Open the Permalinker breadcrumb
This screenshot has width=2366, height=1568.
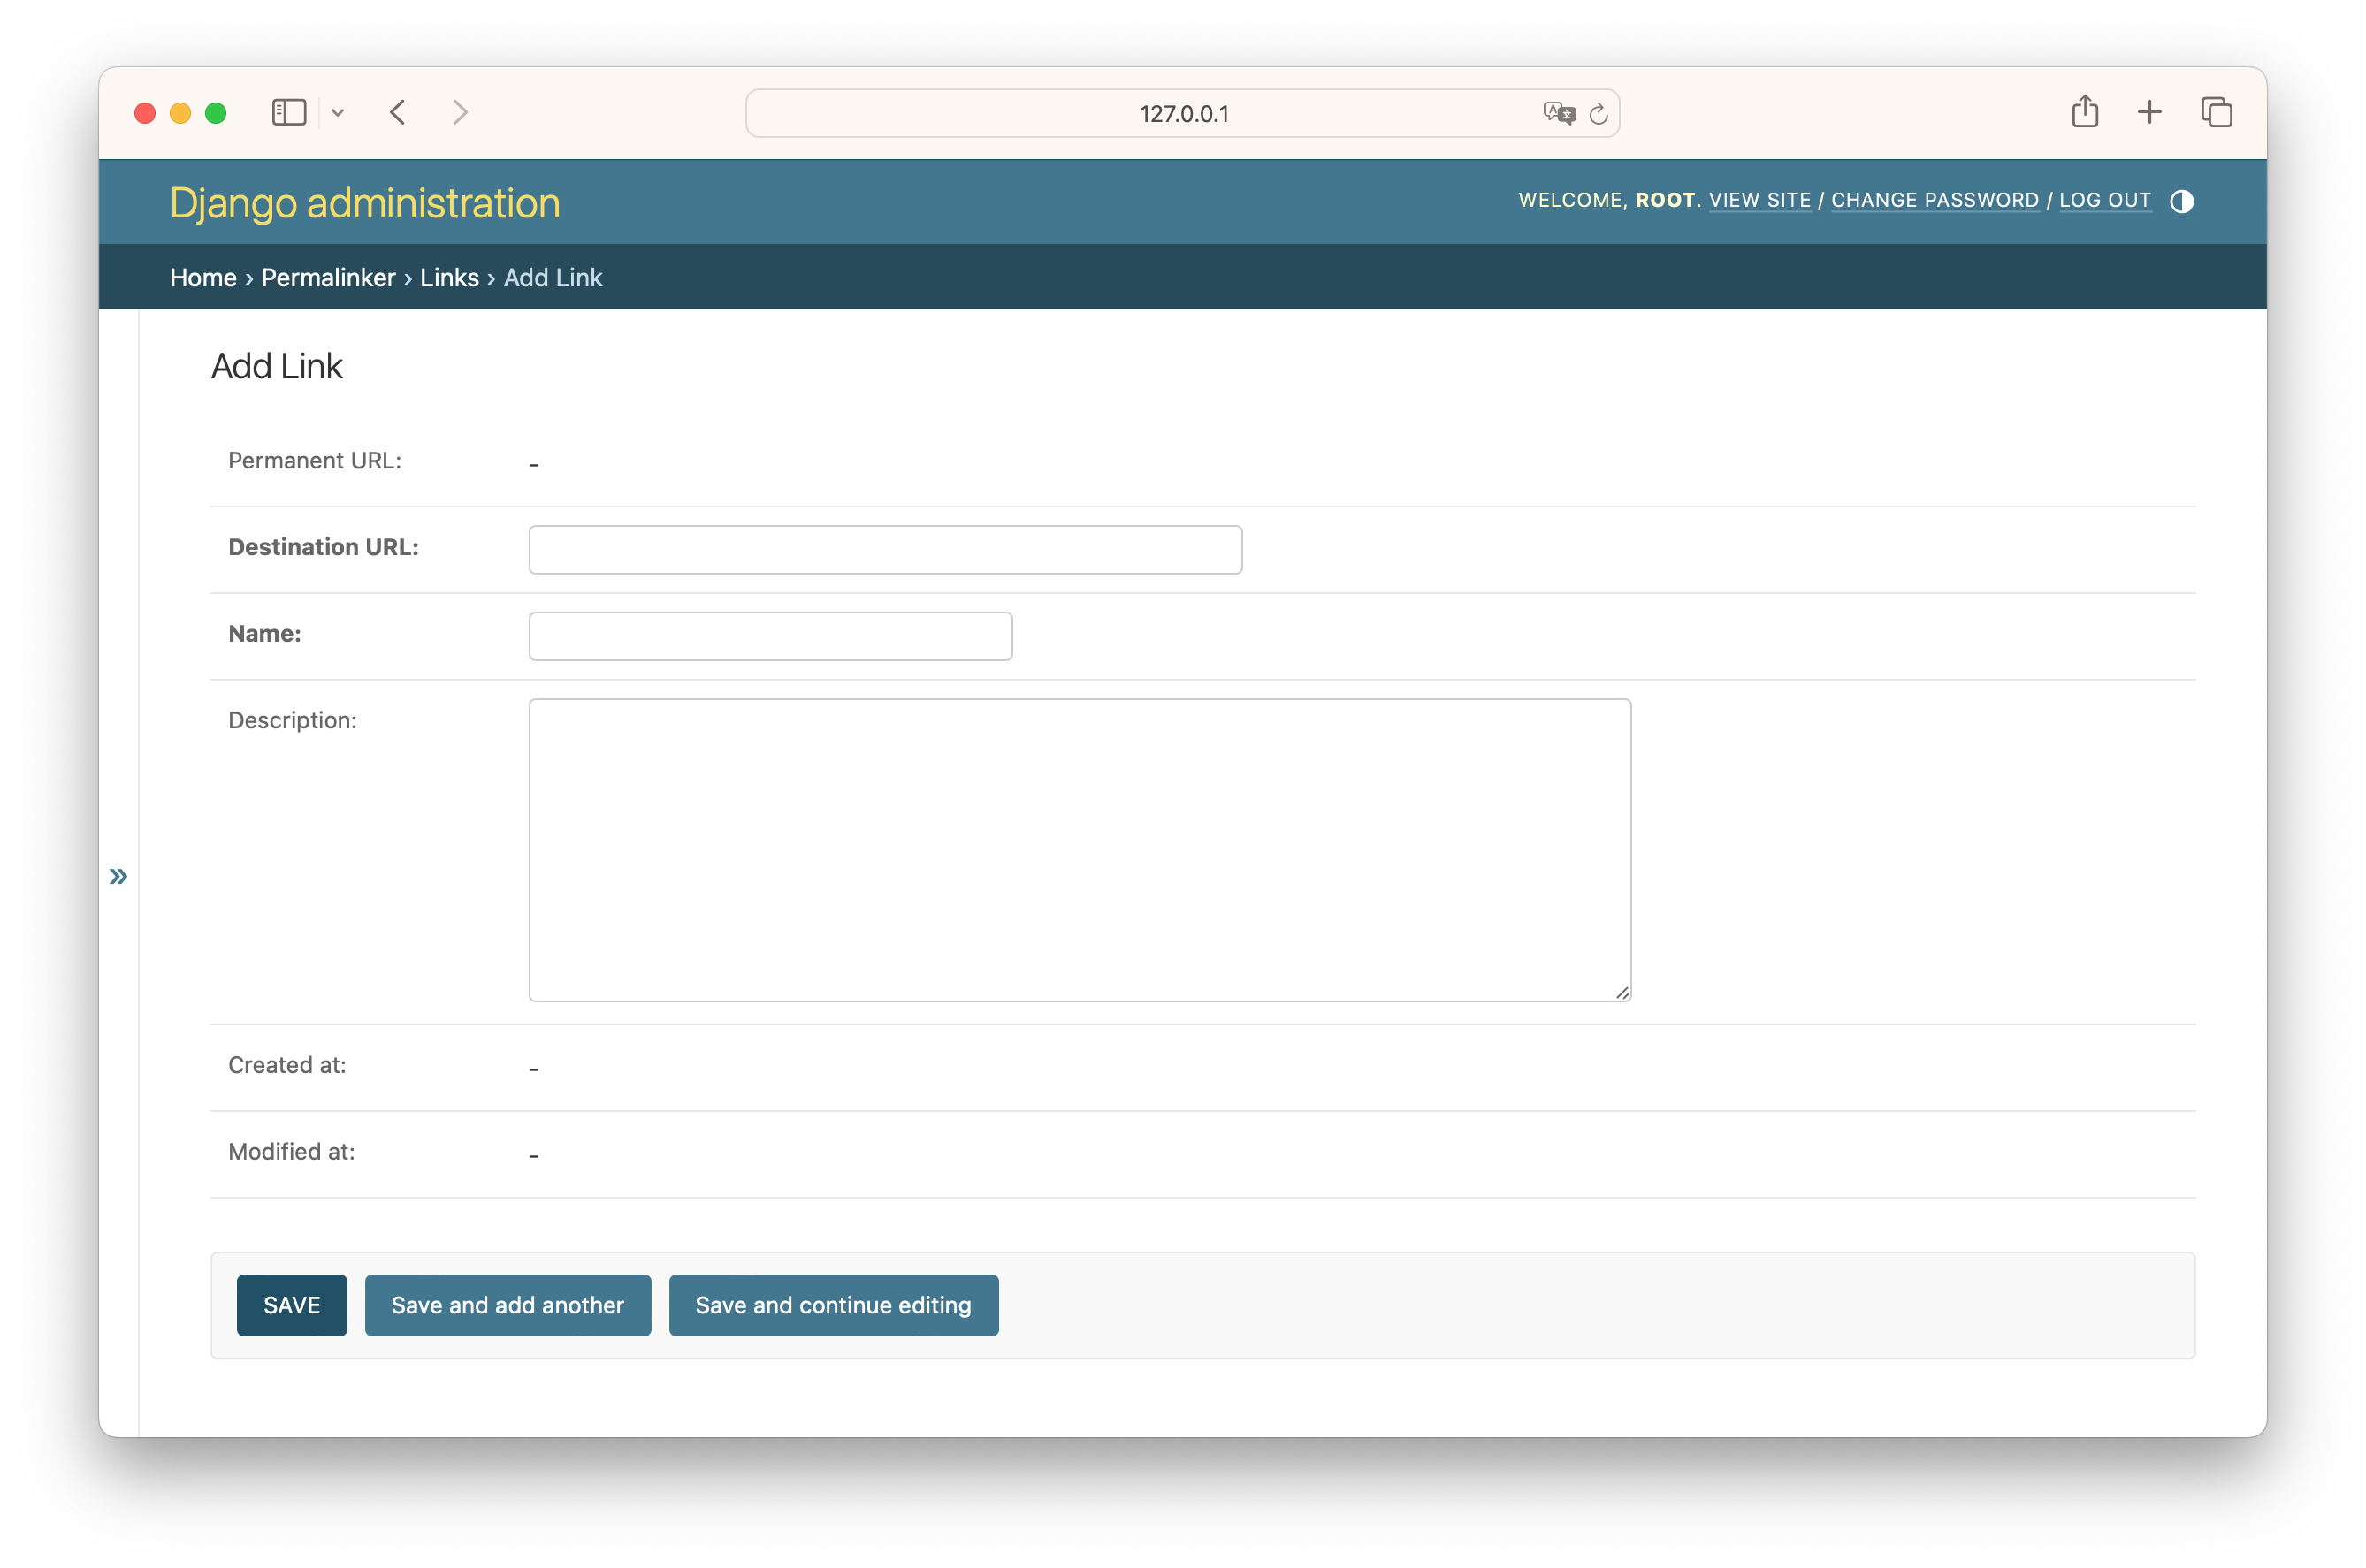click(x=328, y=277)
